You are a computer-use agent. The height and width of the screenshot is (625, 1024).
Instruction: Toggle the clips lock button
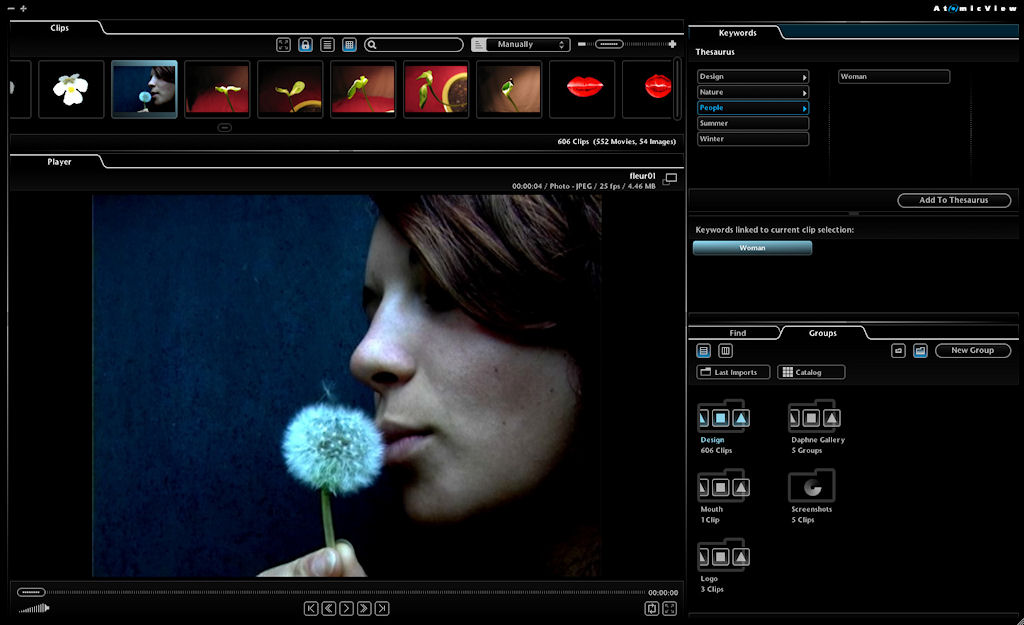pyautogui.click(x=305, y=45)
